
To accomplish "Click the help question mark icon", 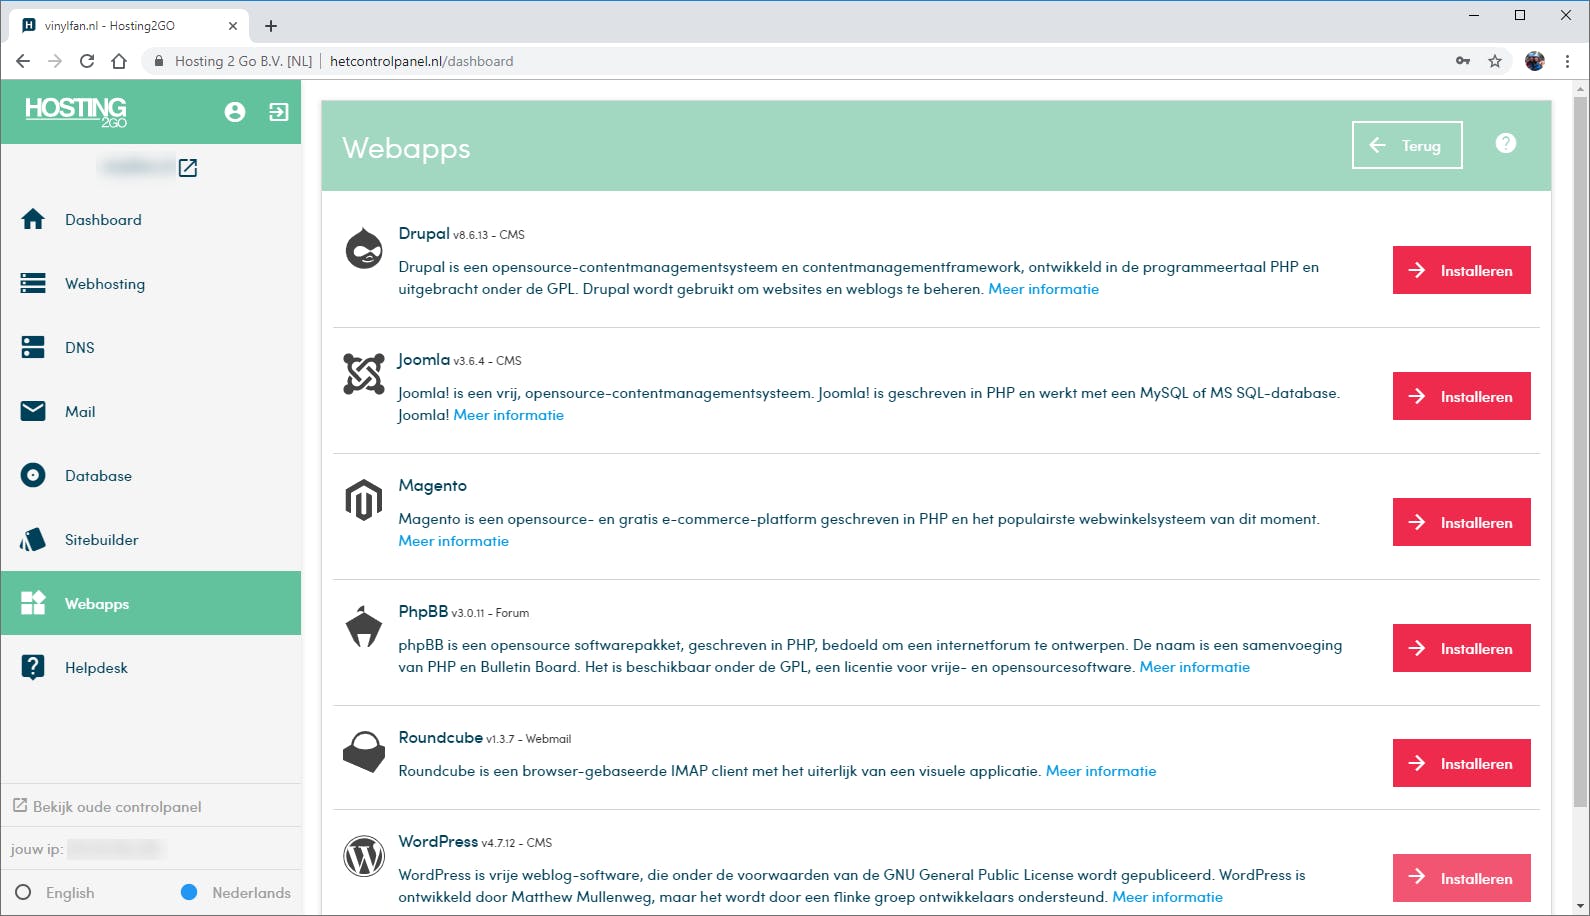I will pos(1505,144).
